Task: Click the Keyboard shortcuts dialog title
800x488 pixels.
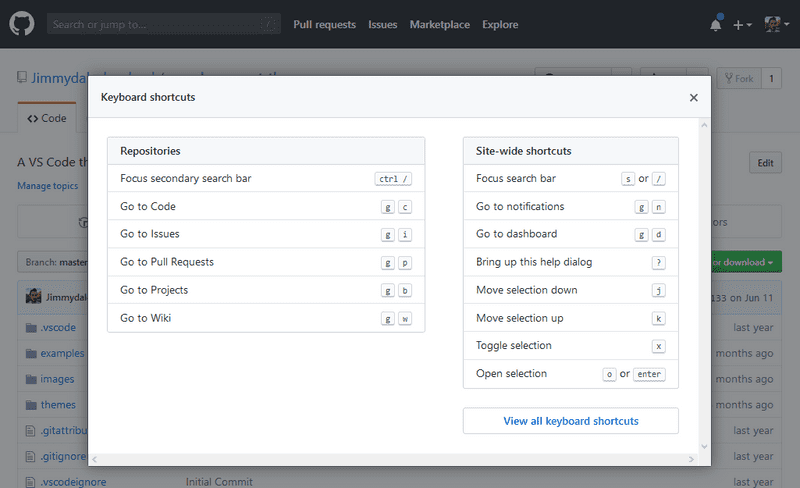Action: tap(148, 97)
